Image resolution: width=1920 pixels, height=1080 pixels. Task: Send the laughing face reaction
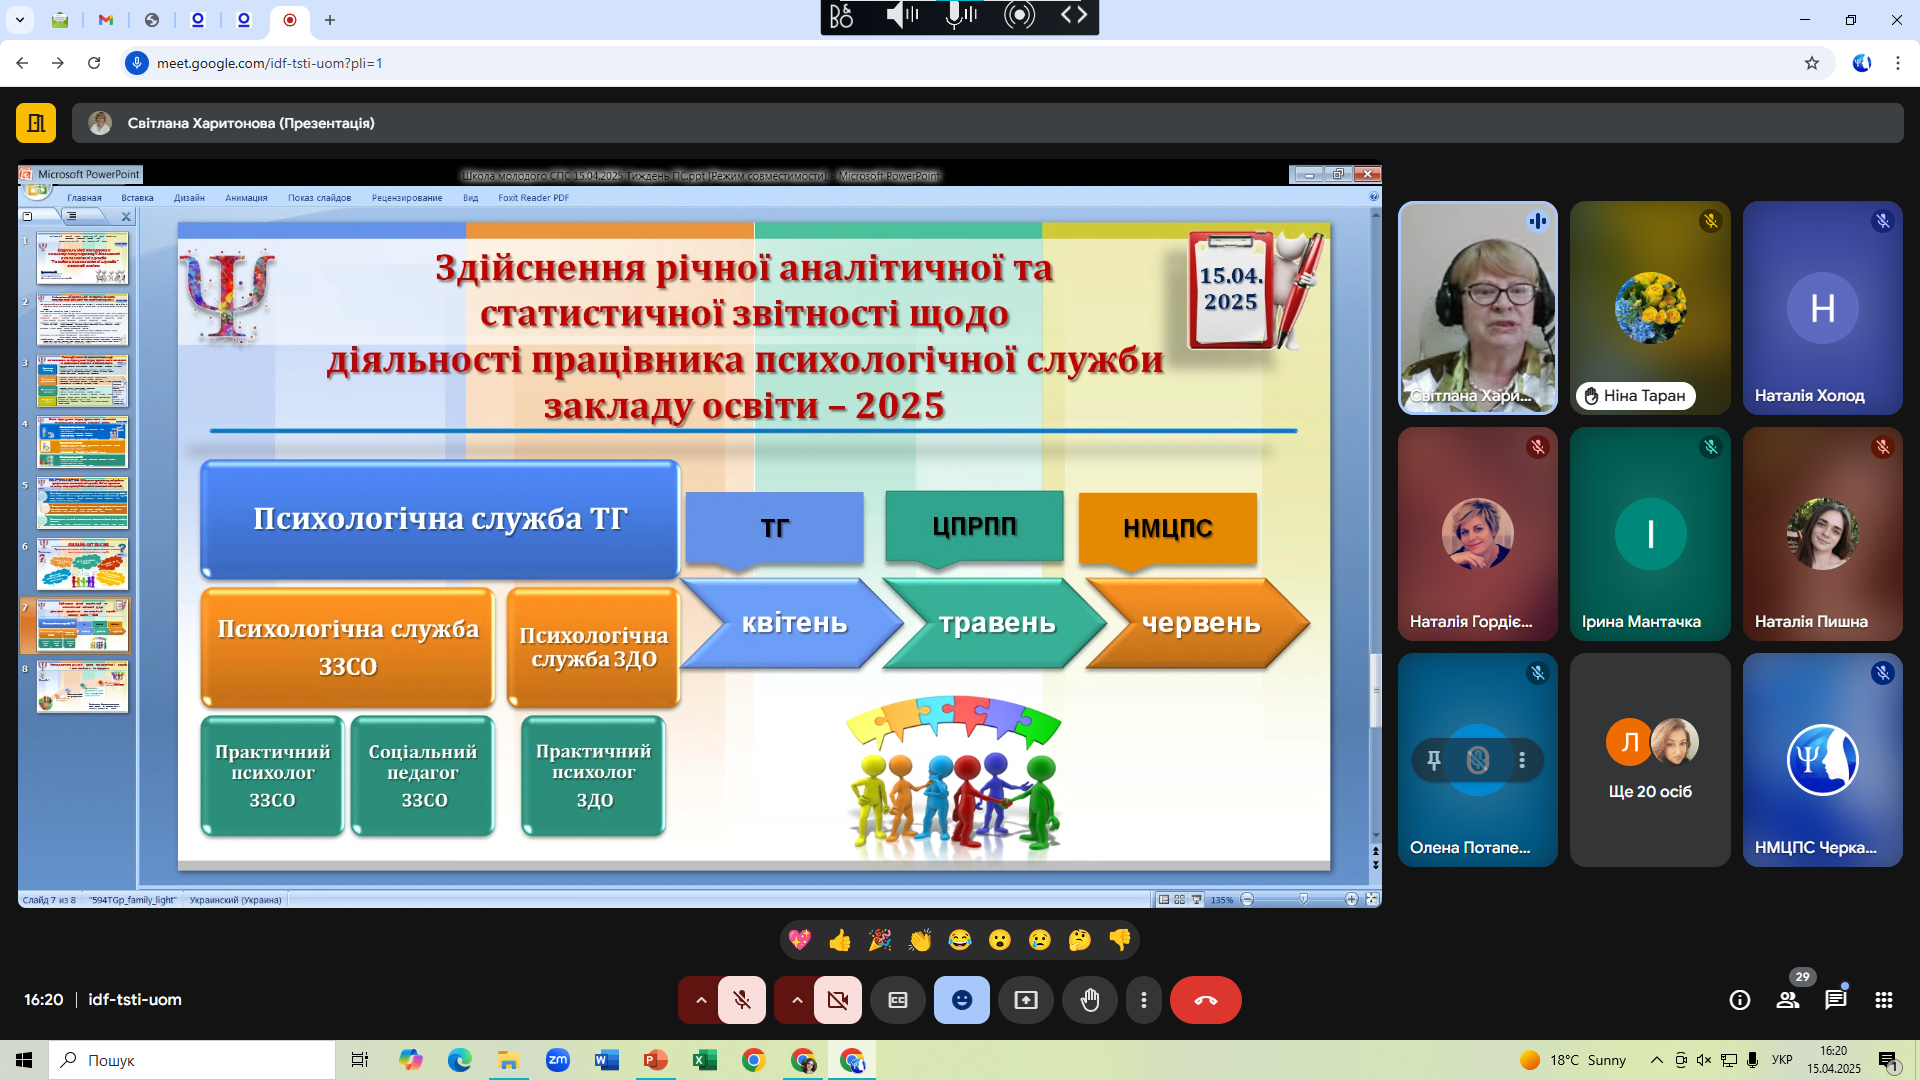[960, 940]
